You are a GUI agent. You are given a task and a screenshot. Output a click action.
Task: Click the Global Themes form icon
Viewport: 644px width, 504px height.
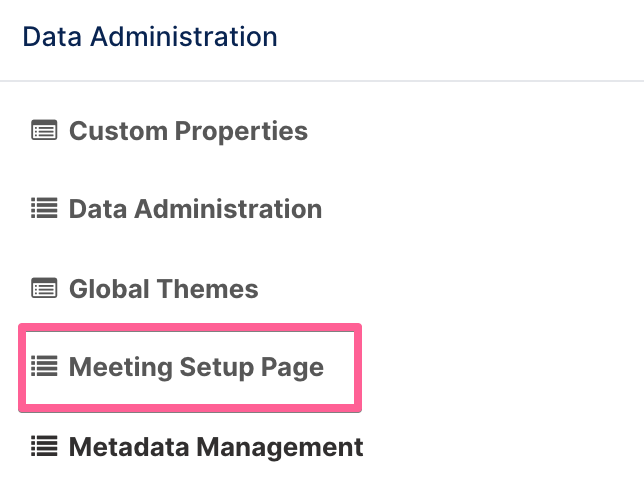coord(44,288)
